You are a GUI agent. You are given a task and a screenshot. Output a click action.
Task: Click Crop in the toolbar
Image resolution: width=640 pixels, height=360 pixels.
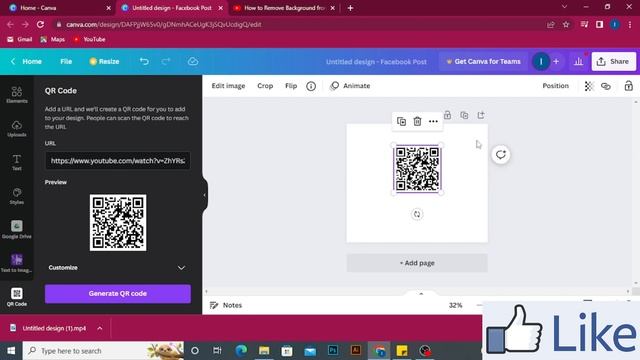(265, 86)
